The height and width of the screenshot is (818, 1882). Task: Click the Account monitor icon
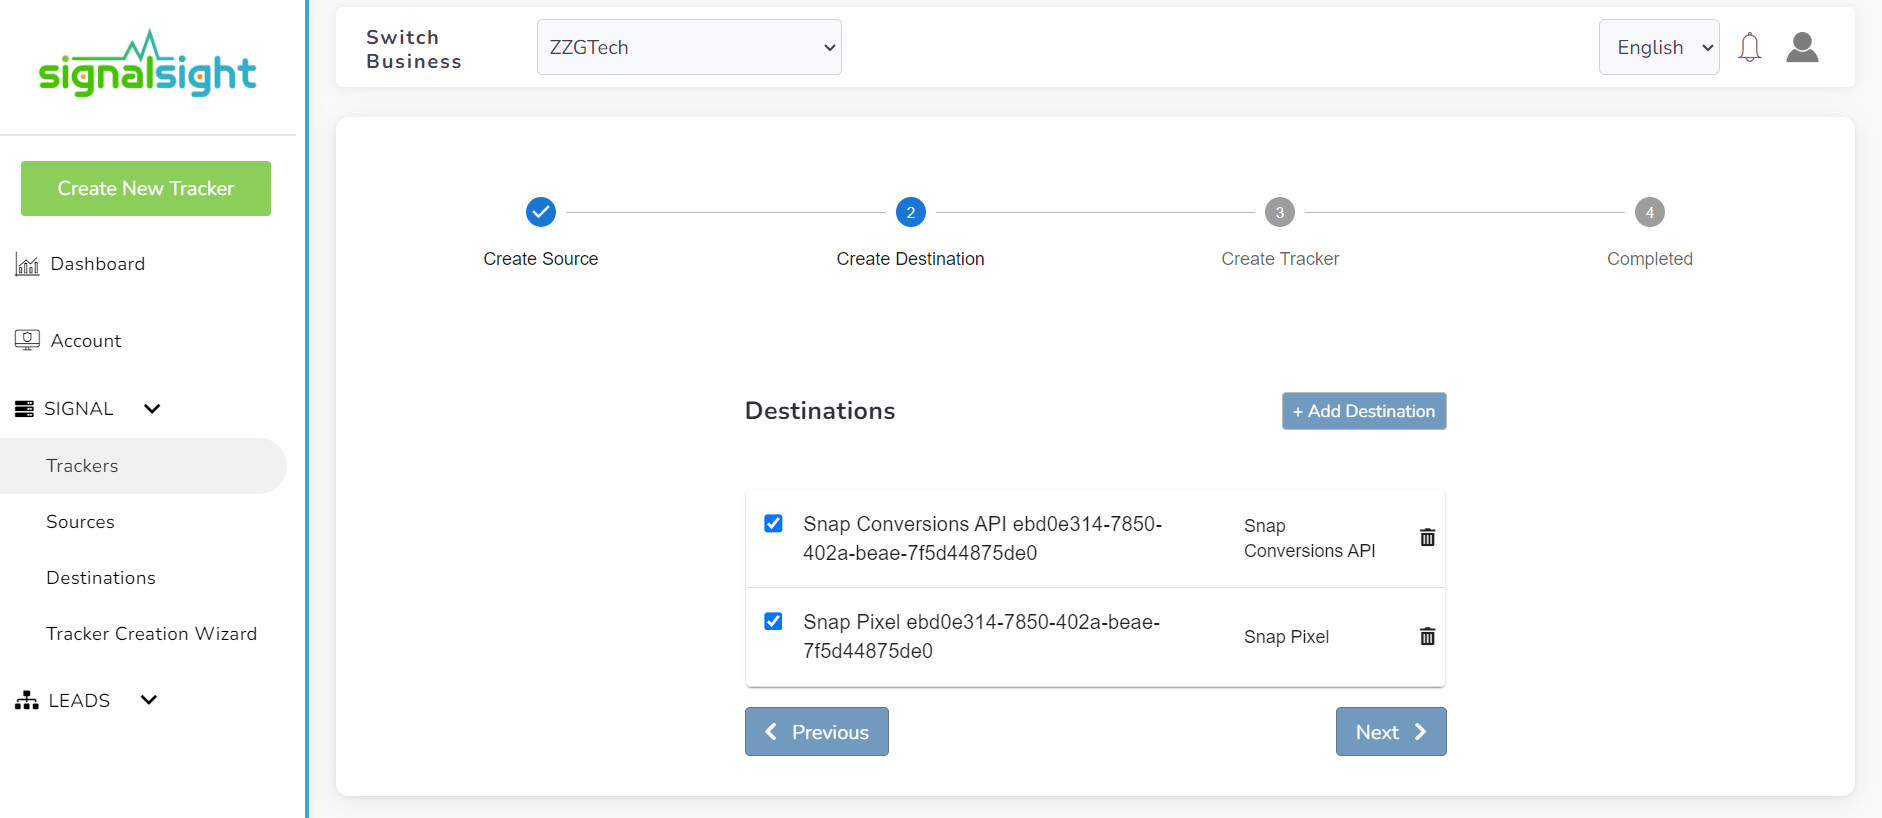point(27,340)
